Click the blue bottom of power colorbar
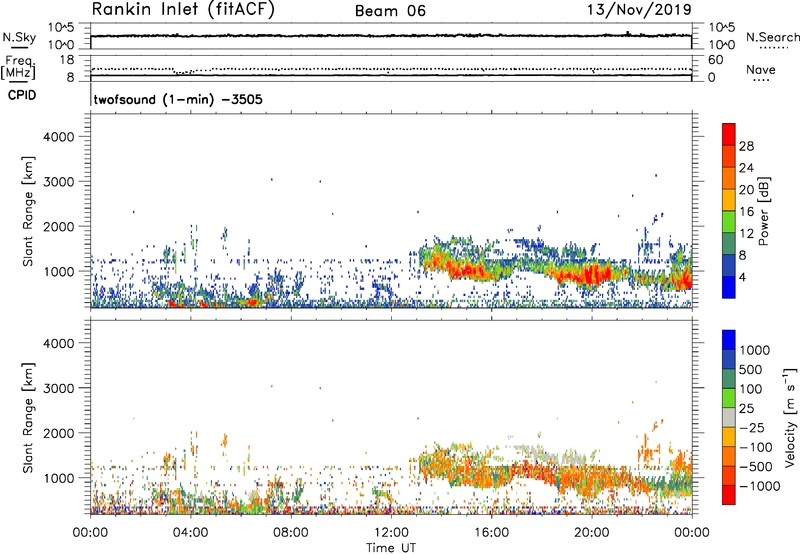 pos(729,287)
